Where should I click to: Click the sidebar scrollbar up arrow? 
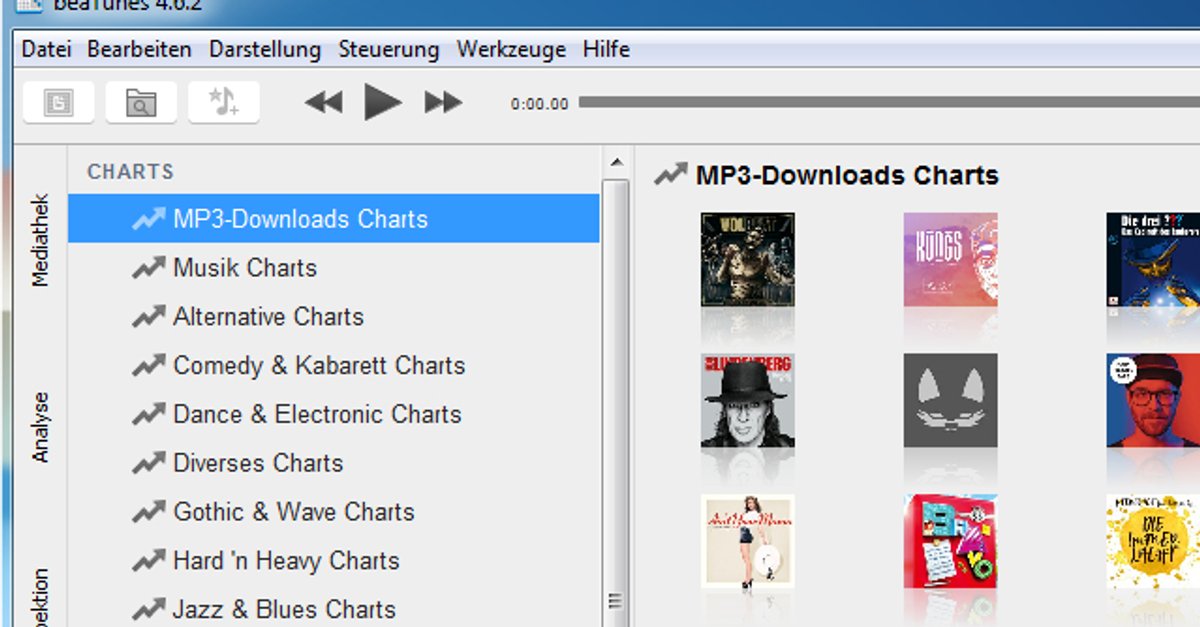tap(616, 162)
